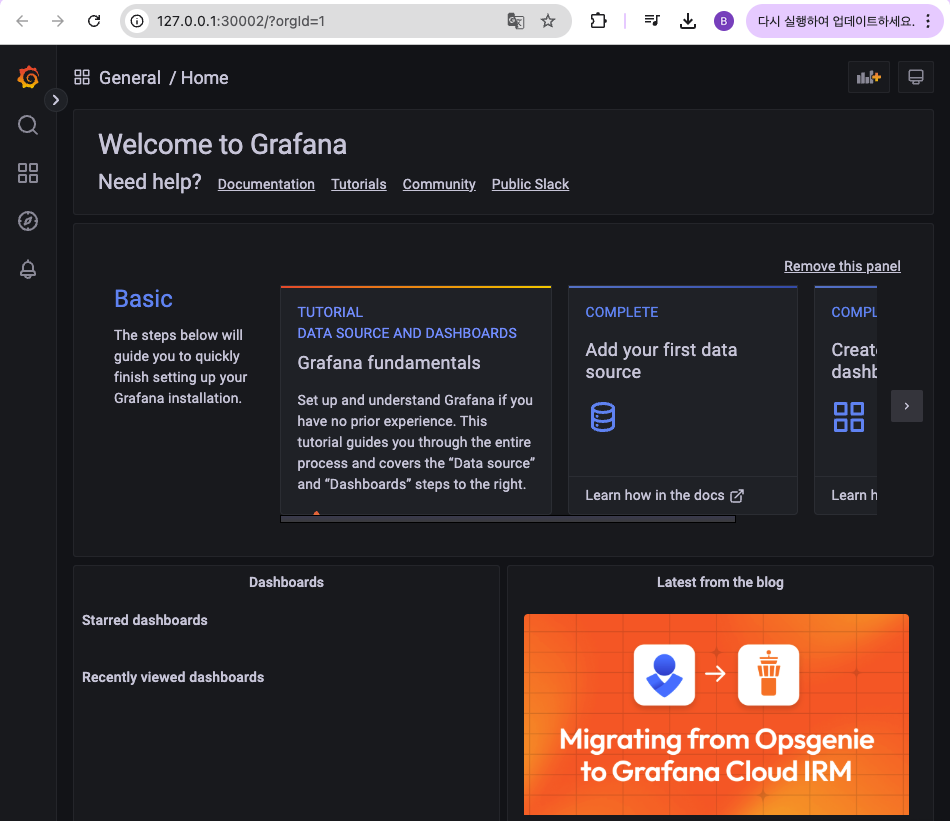Bookmark this page with the star icon

click(x=548, y=21)
